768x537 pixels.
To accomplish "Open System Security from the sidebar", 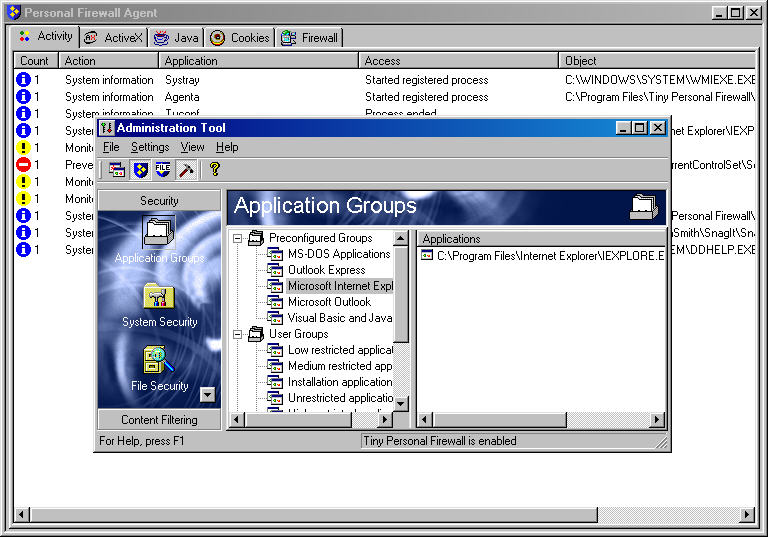I will tap(159, 298).
